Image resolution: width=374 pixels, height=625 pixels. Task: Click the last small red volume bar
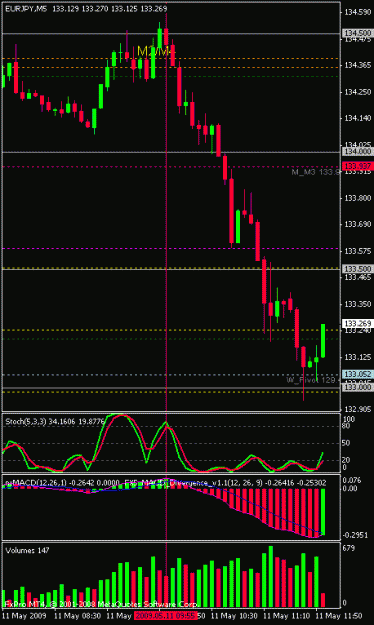tap(323, 599)
